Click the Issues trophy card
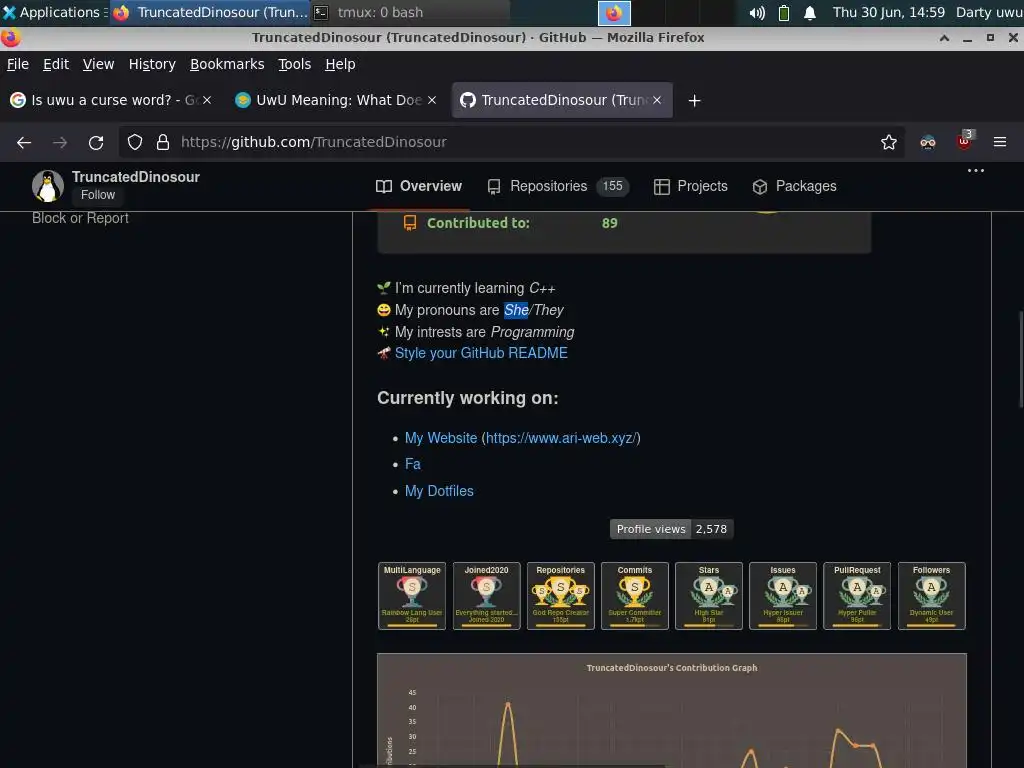 [782, 596]
